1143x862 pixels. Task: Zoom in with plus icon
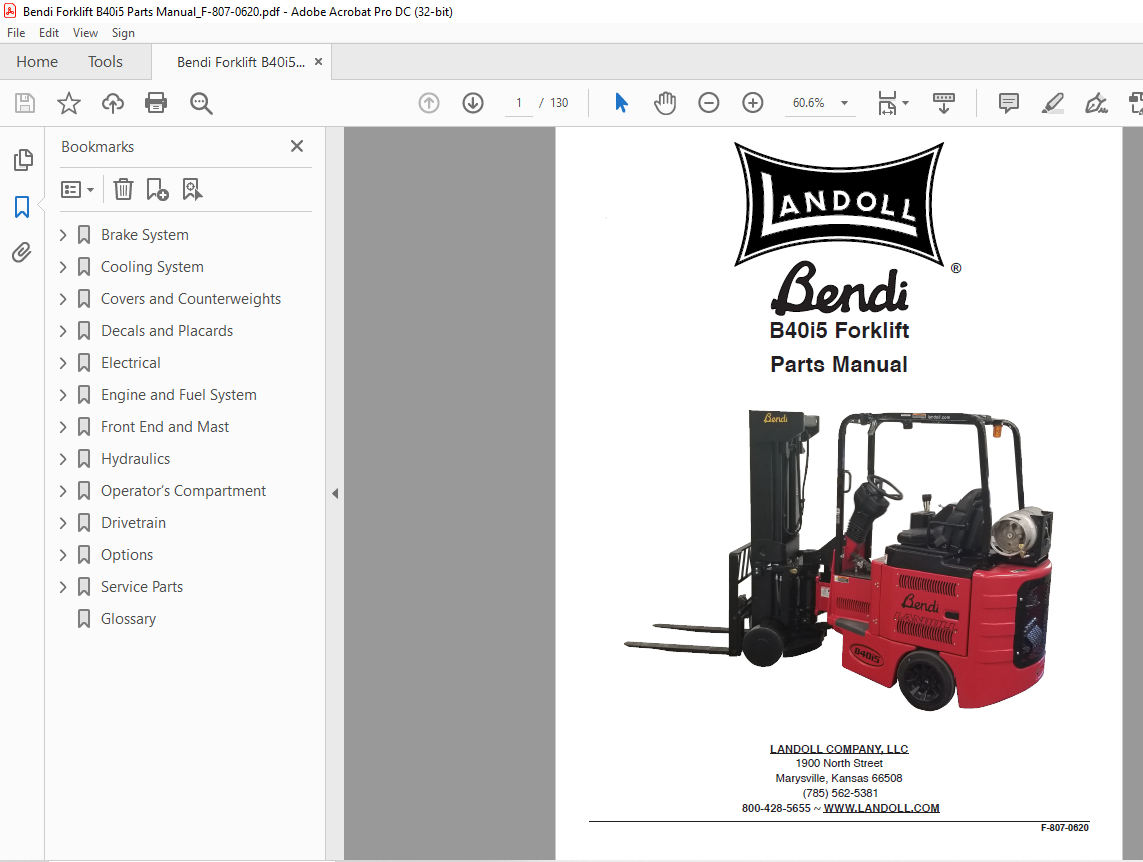pos(752,103)
